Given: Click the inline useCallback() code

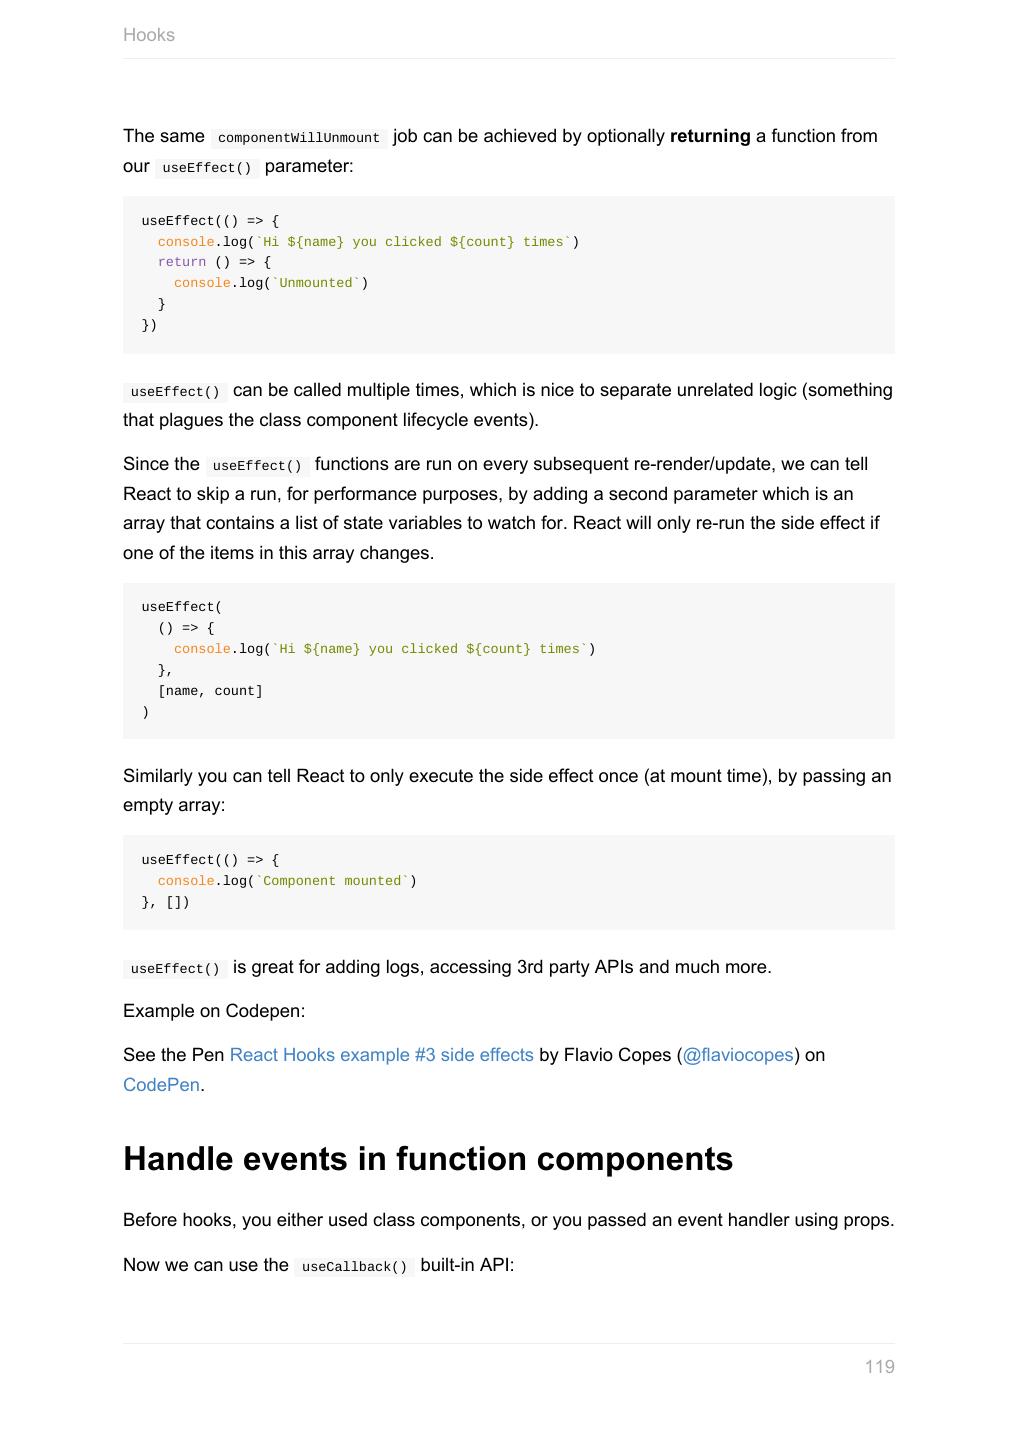Looking at the screenshot, I should click(354, 1267).
